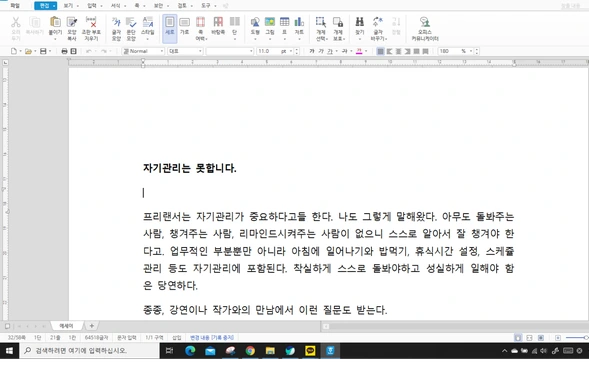
Task: Click 변경 내용 [기록 중지] in status bar
Action: click(x=212, y=337)
